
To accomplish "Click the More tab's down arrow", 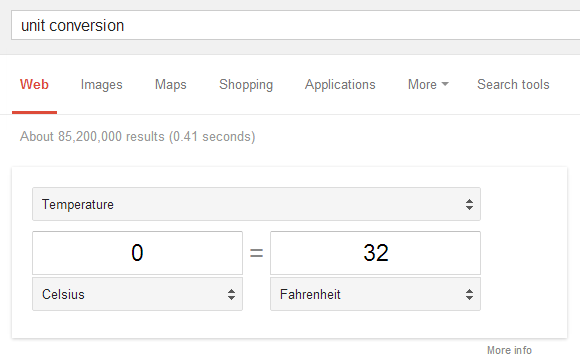I will 445,84.
